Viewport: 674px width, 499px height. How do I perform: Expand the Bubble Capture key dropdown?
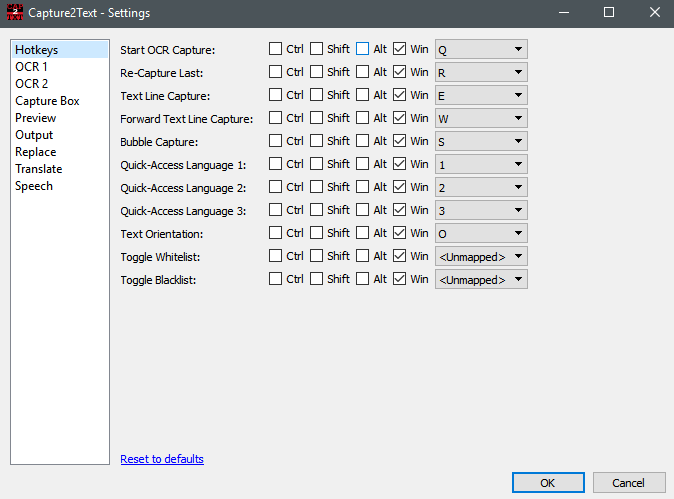pos(481,141)
